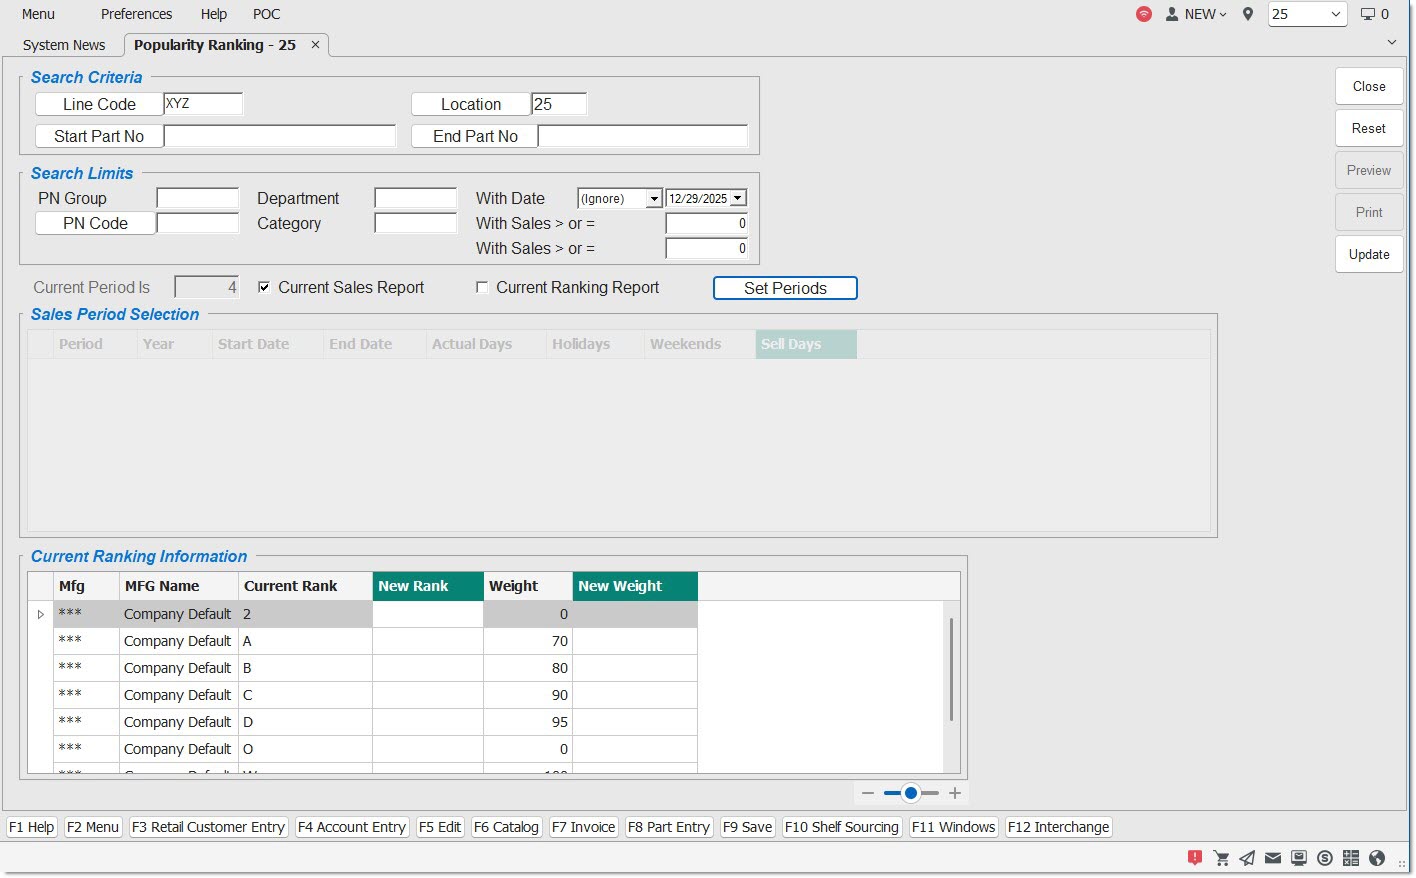
Task: Click the globe icon in status bar
Action: pos(1377,858)
